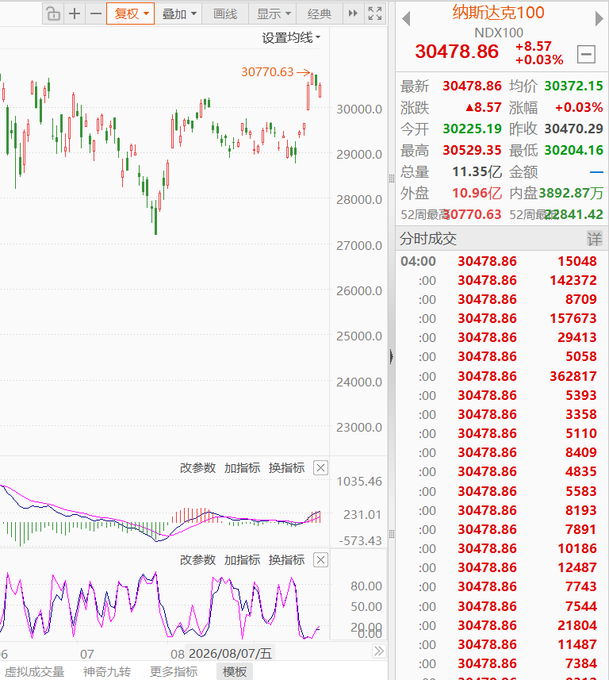Screen dimensions: 609x680
Task: Zoom out chart with minus button
Action: (x=96, y=14)
